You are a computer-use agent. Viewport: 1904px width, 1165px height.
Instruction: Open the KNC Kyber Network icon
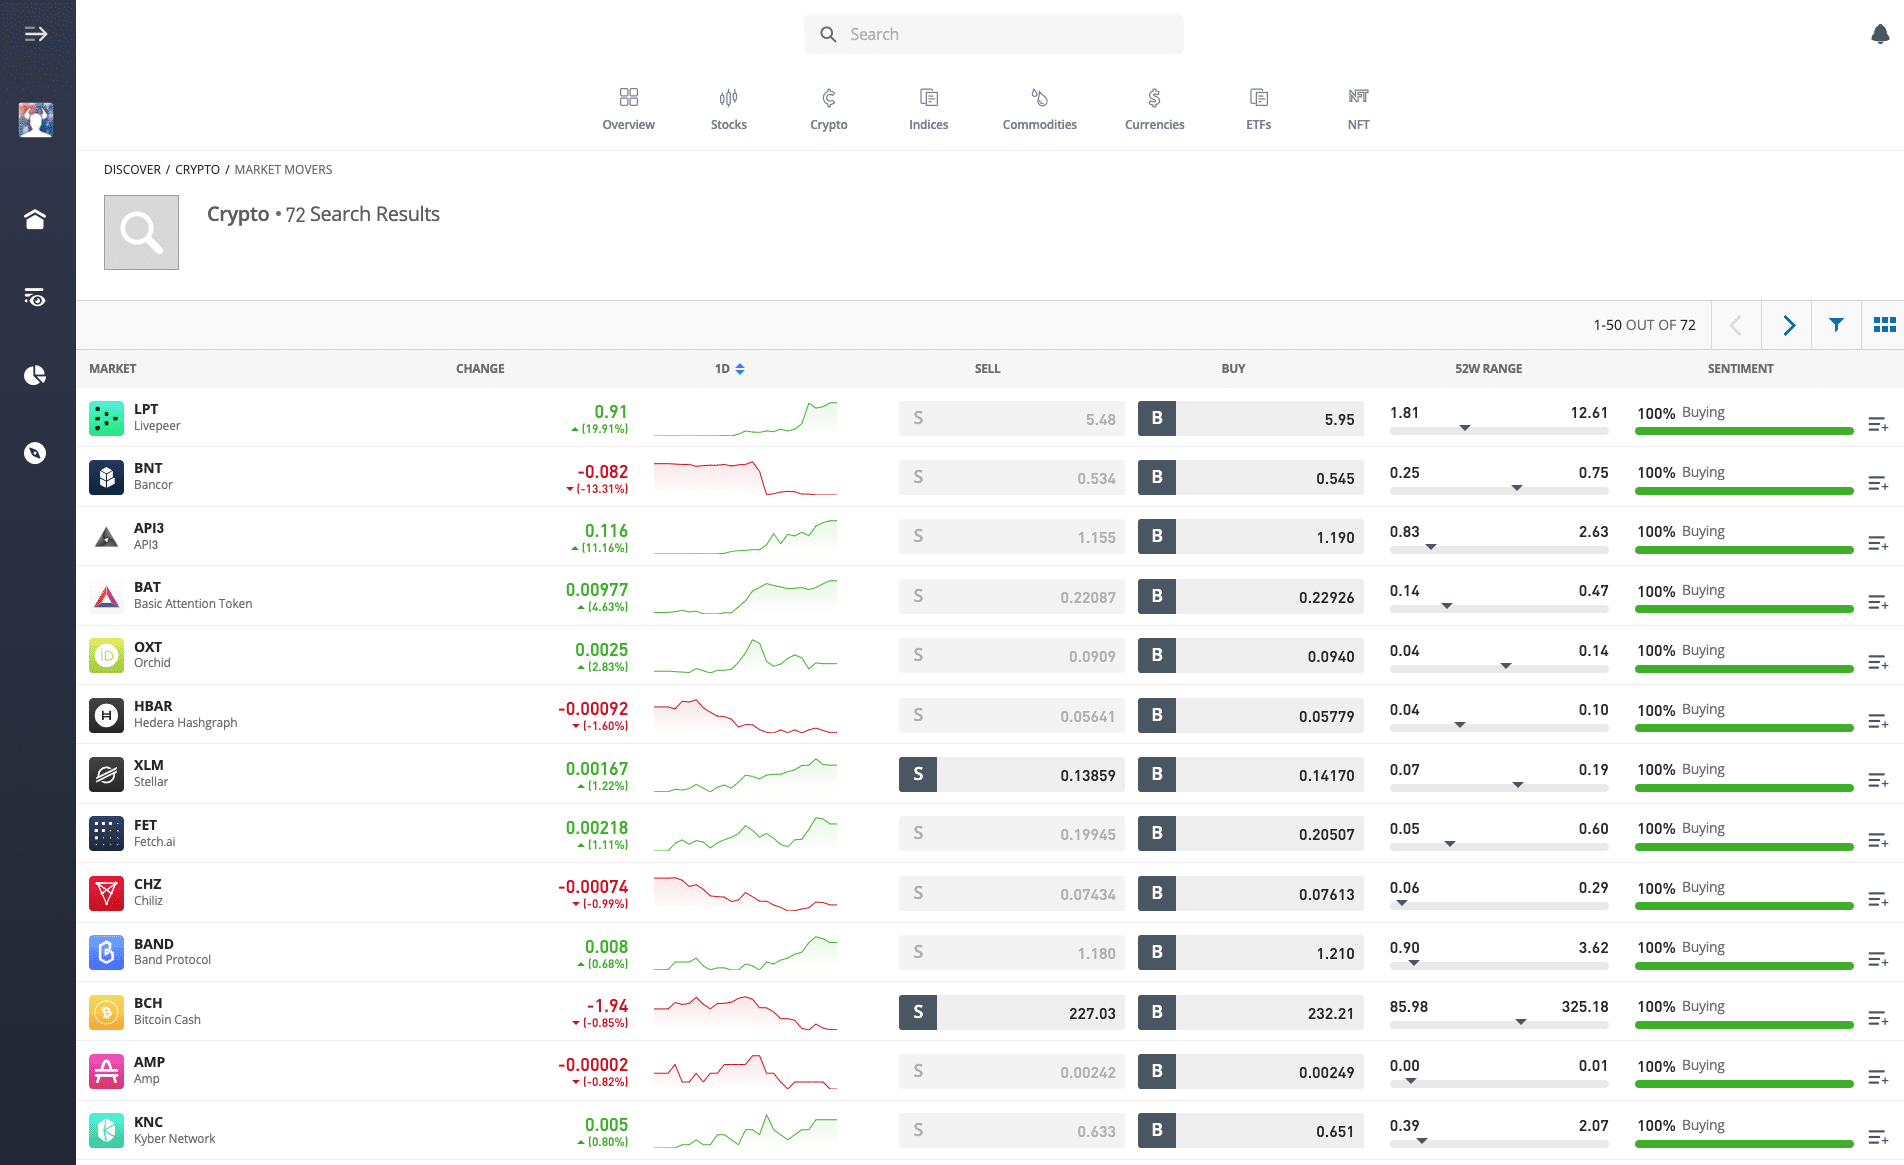[x=106, y=1131]
